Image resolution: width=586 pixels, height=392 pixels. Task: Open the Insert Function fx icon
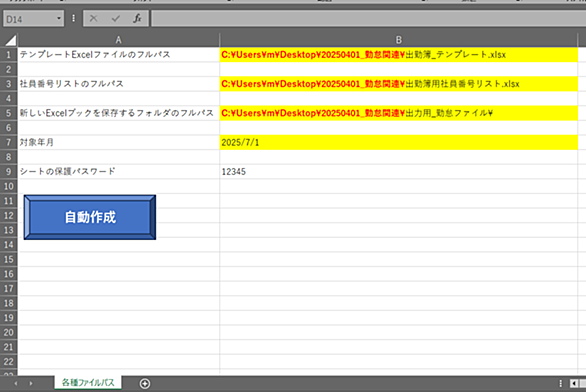pyautogui.click(x=137, y=18)
